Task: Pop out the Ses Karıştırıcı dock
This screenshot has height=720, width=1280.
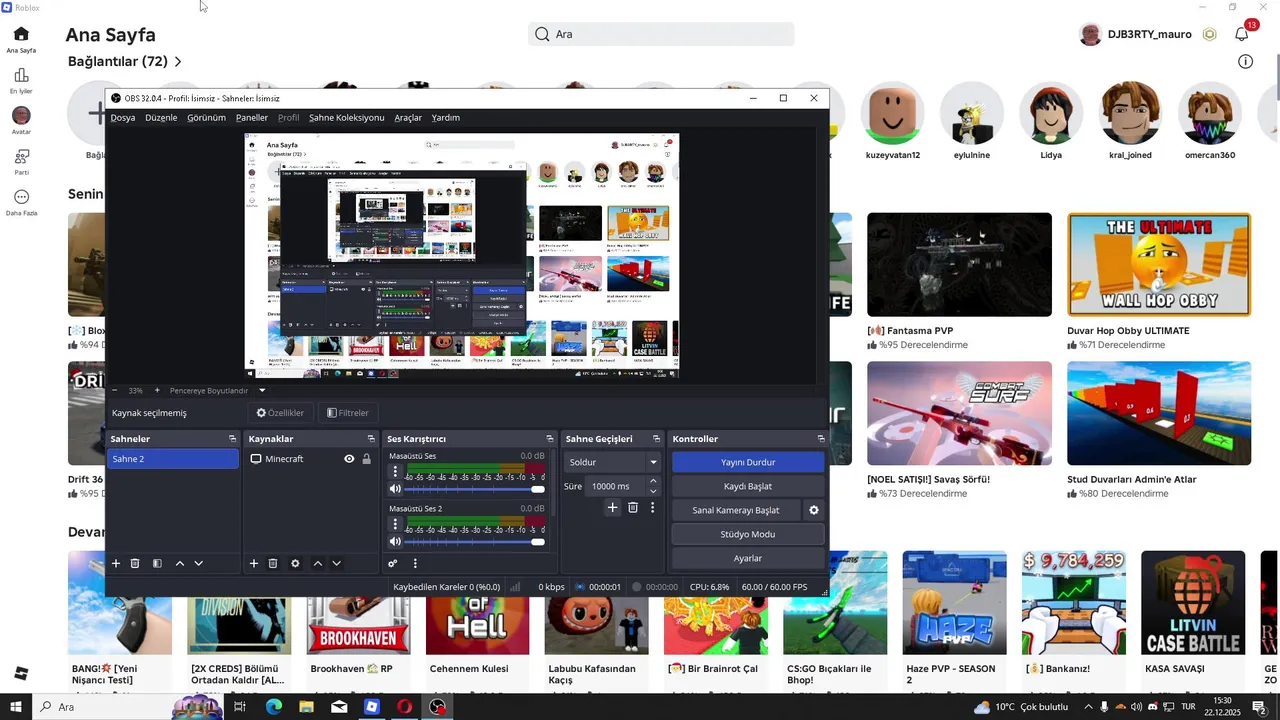Action: [x=549, y=439]
